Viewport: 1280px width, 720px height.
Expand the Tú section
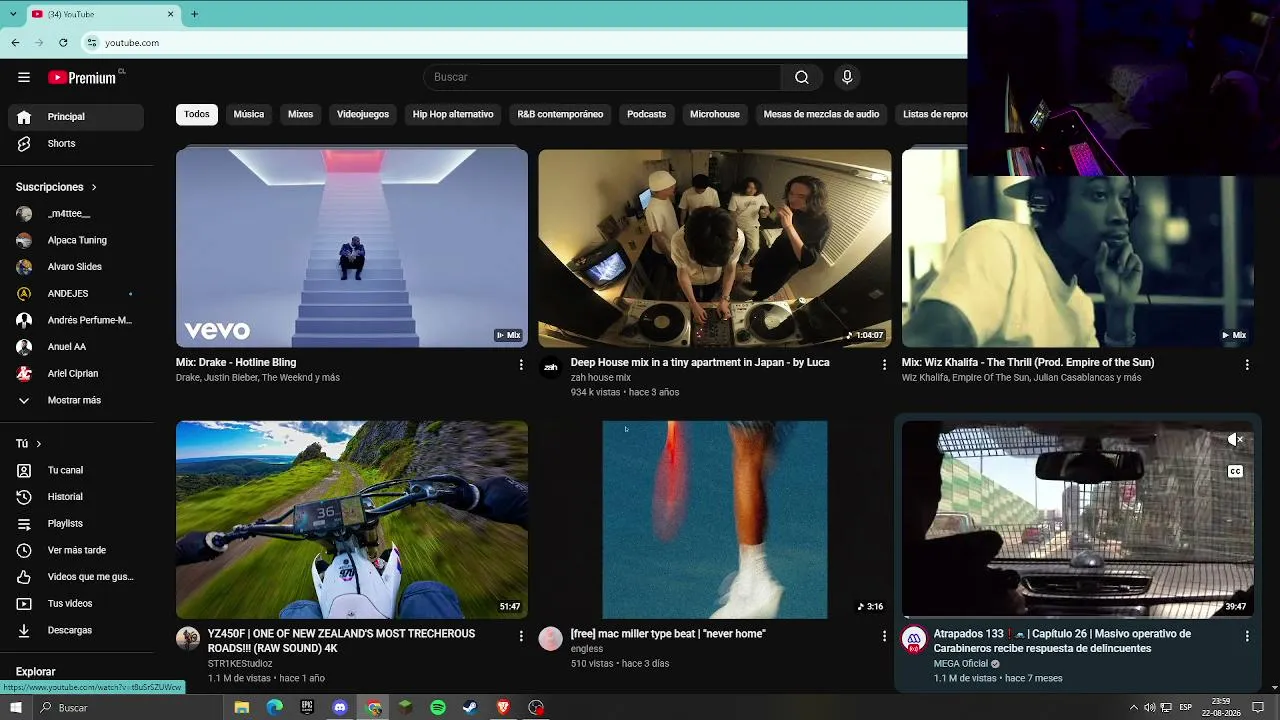tap(29, 443)
